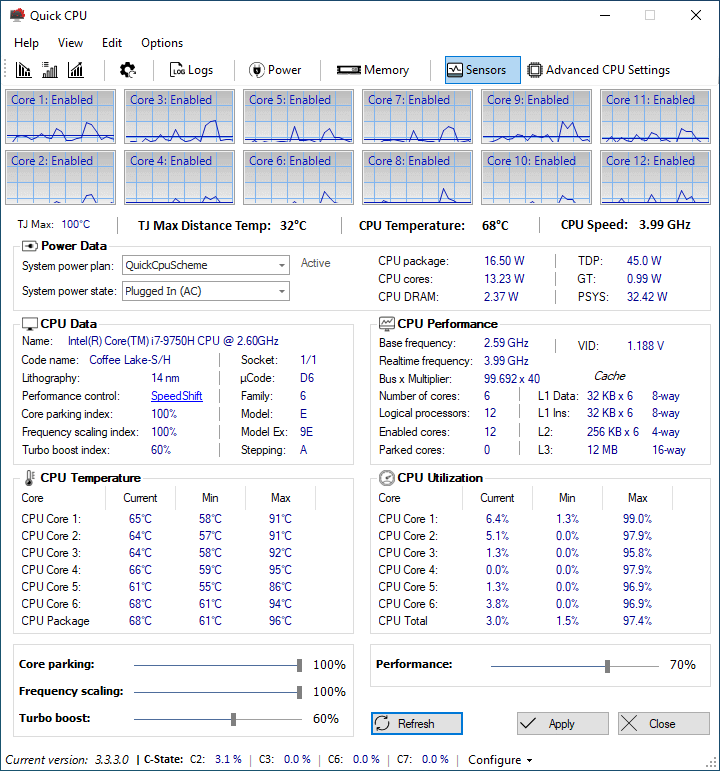Select the Core 11 usage graph
Screen dimensions: 720x771
(x=656, y=117)
